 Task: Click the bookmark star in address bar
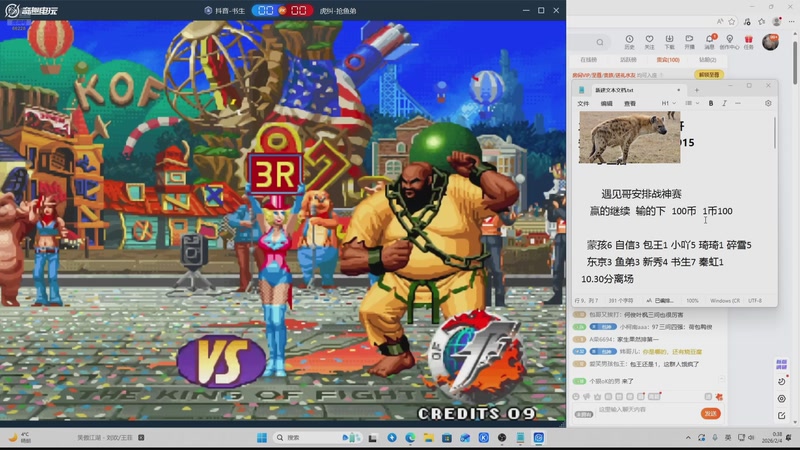(x=732, y=21)
